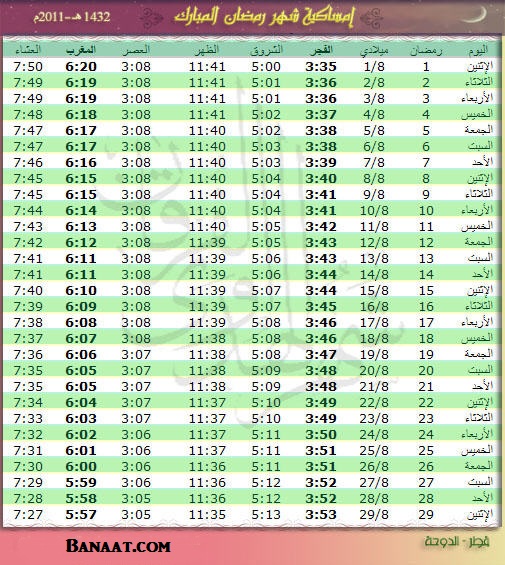Image resolution: width=505 pixels, height=565 pixels.
Task: Click Ramadan day number 20
Action: (426, 370)
